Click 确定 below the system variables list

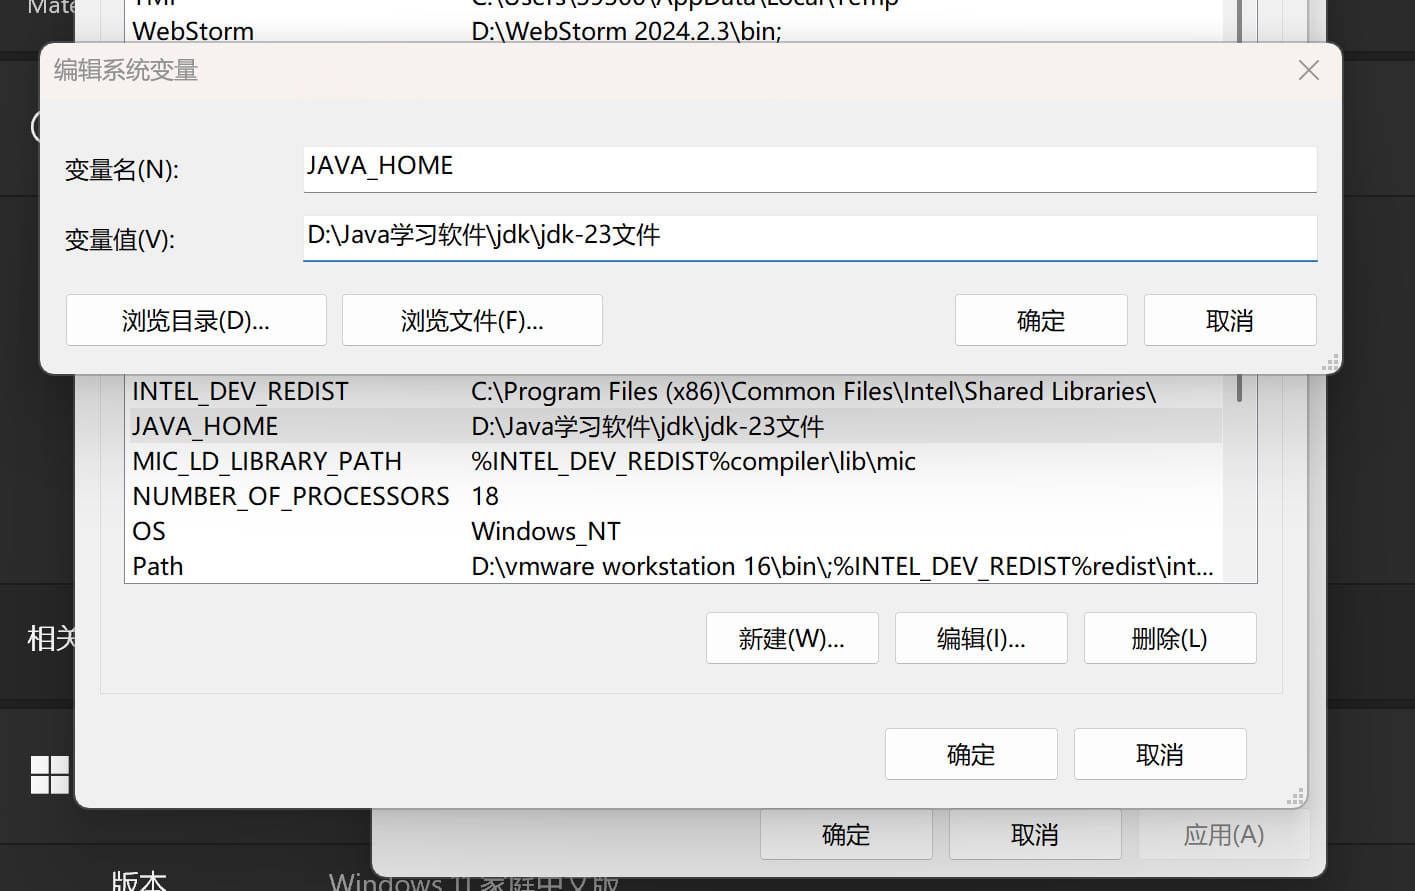point(970,754)
